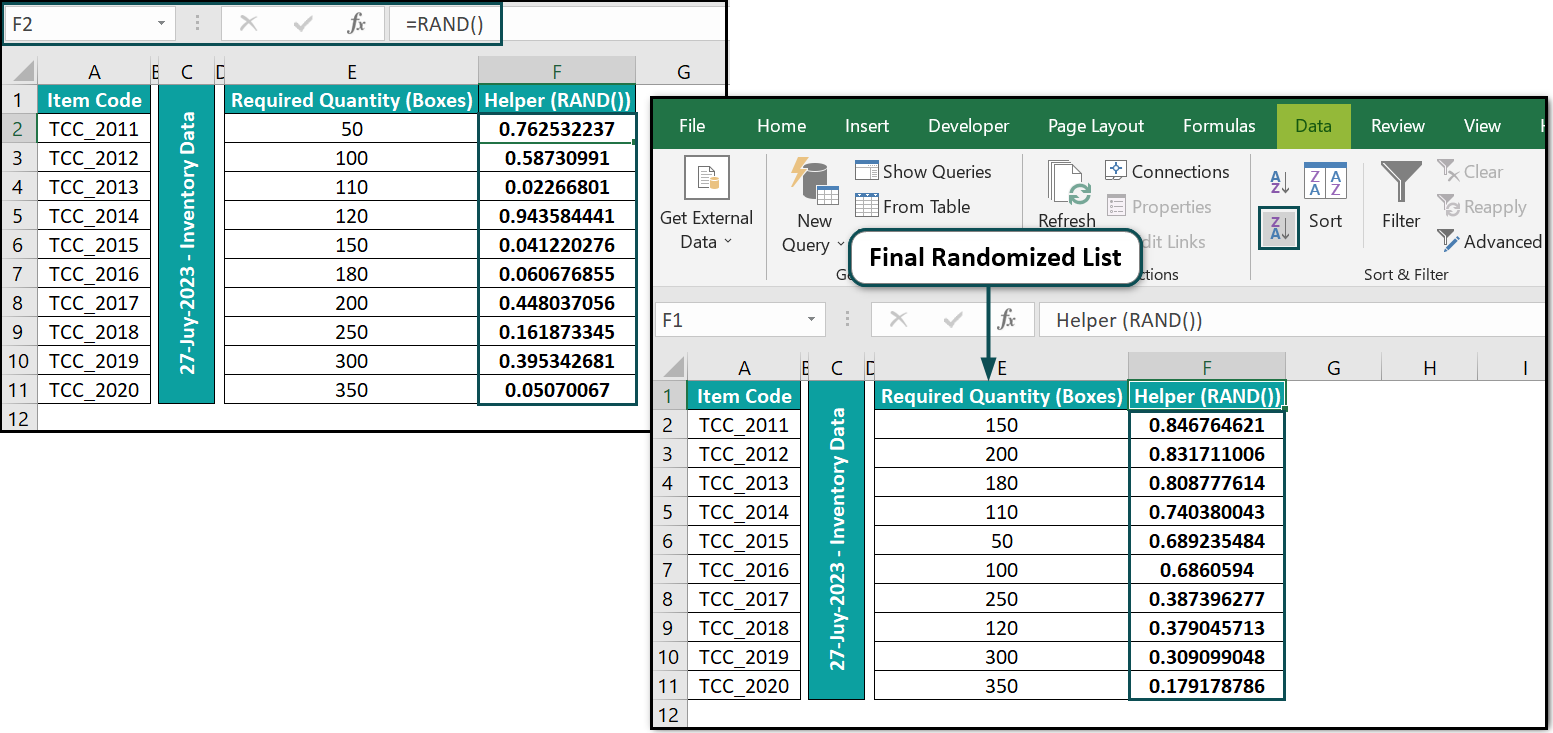Expand the Get External Data dropdown arrow

728,242
